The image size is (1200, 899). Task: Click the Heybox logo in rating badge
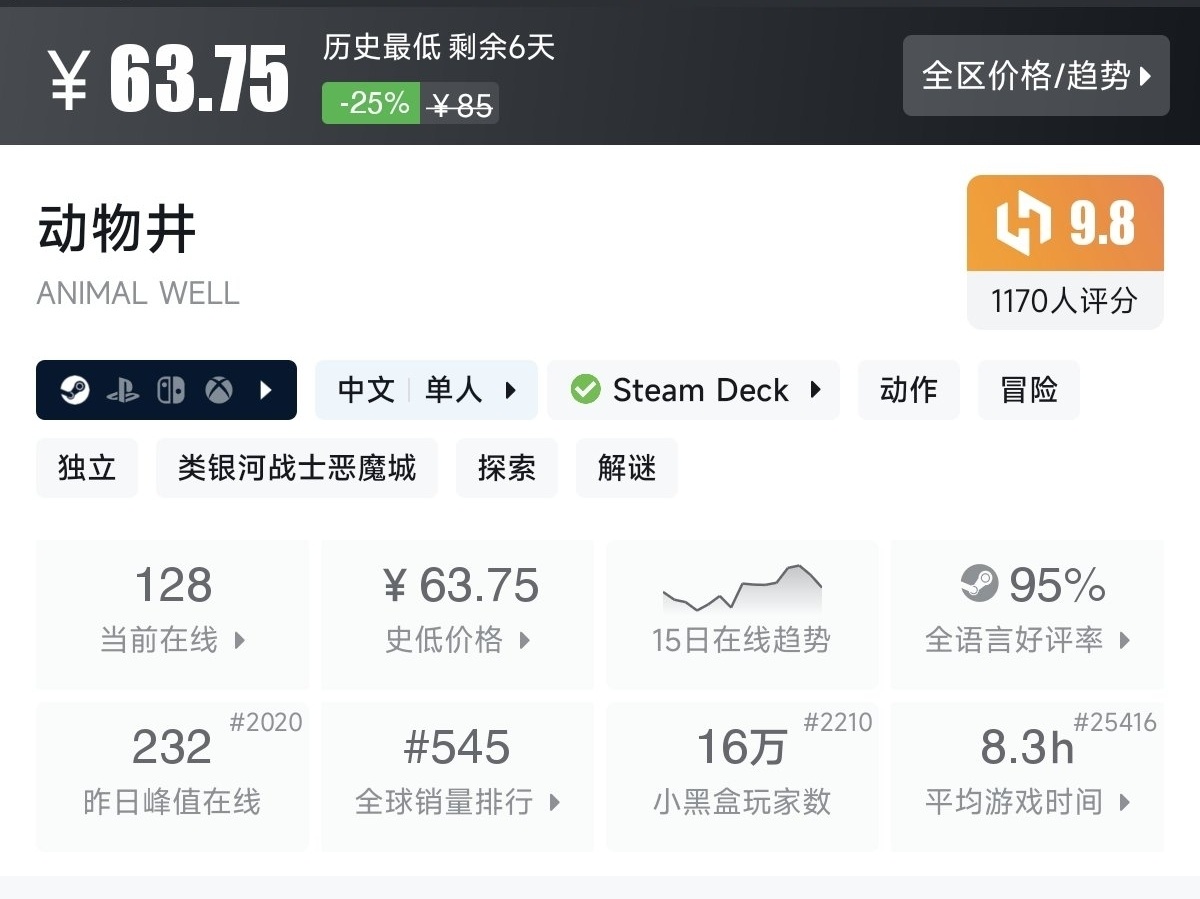(x=1023, y=223)
